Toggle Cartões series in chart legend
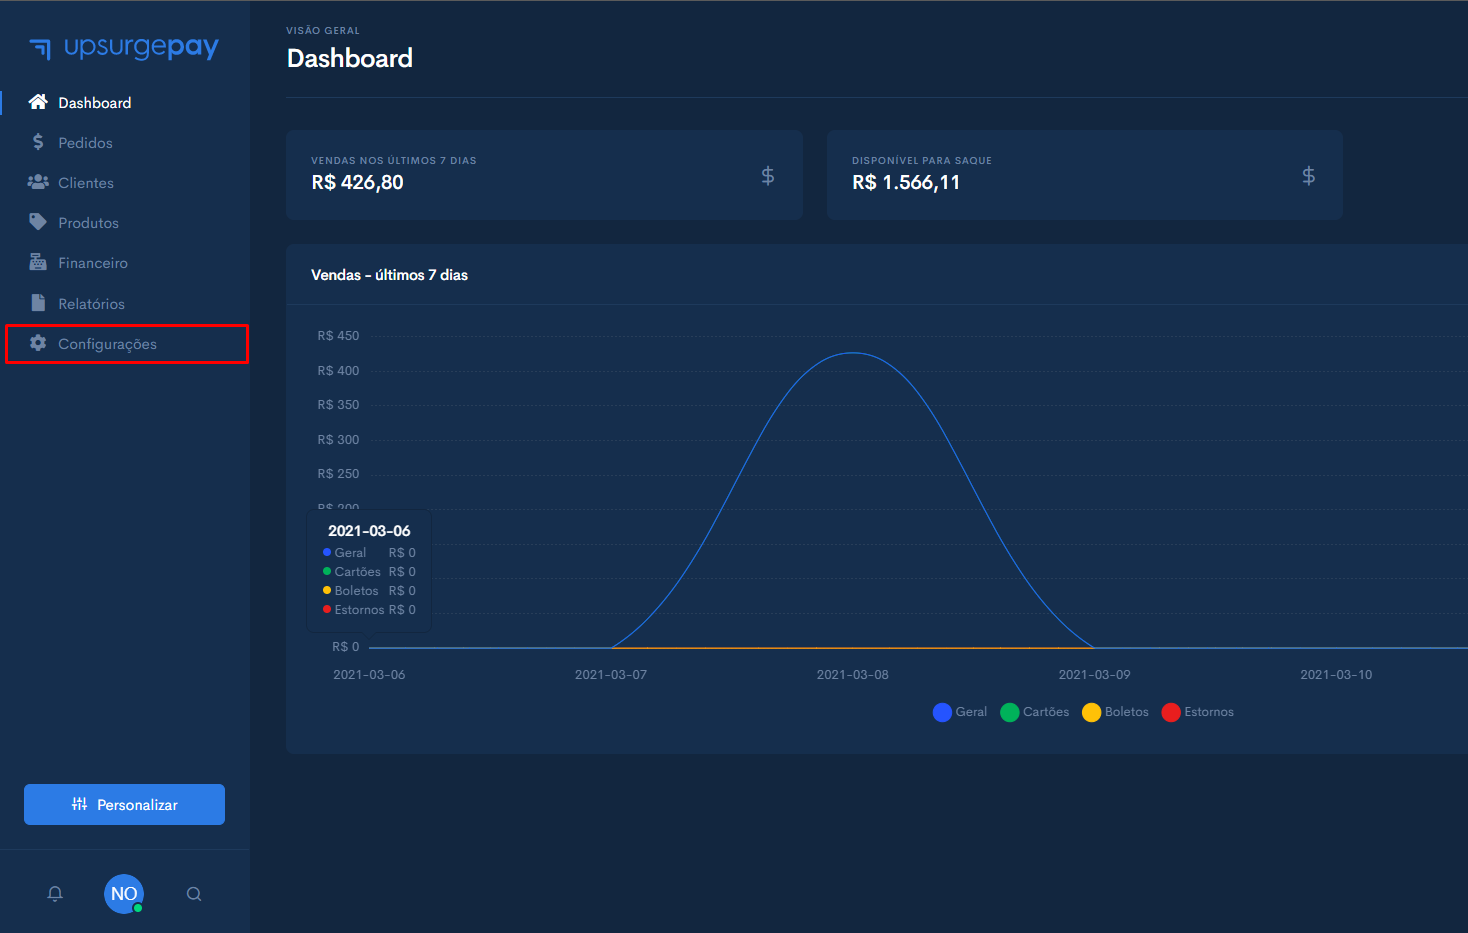Viewport: 1468px width, 933px height. pyautogui.click(x=1034, y=712)
